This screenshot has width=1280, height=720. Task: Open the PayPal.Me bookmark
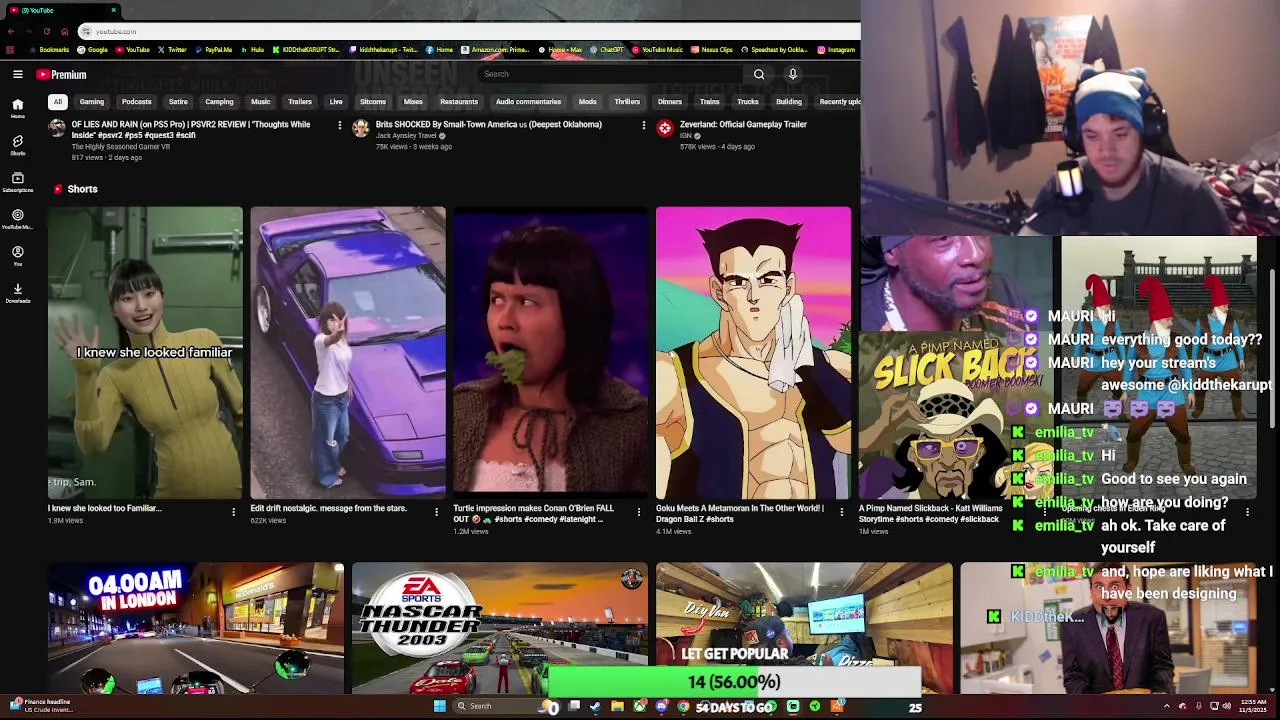pos(213,49)
